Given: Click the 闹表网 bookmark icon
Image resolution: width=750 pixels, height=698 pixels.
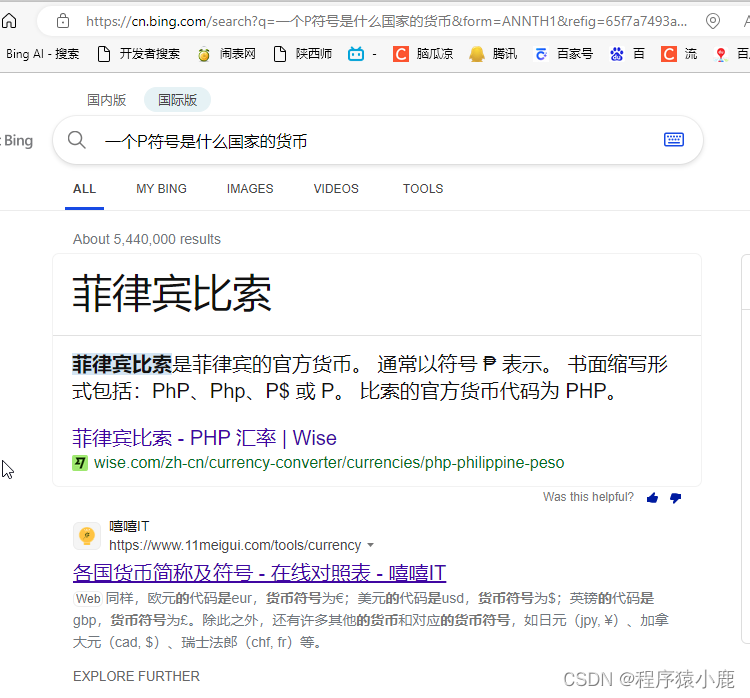Looking at the screenshot, I should click(x=204, y=54).
